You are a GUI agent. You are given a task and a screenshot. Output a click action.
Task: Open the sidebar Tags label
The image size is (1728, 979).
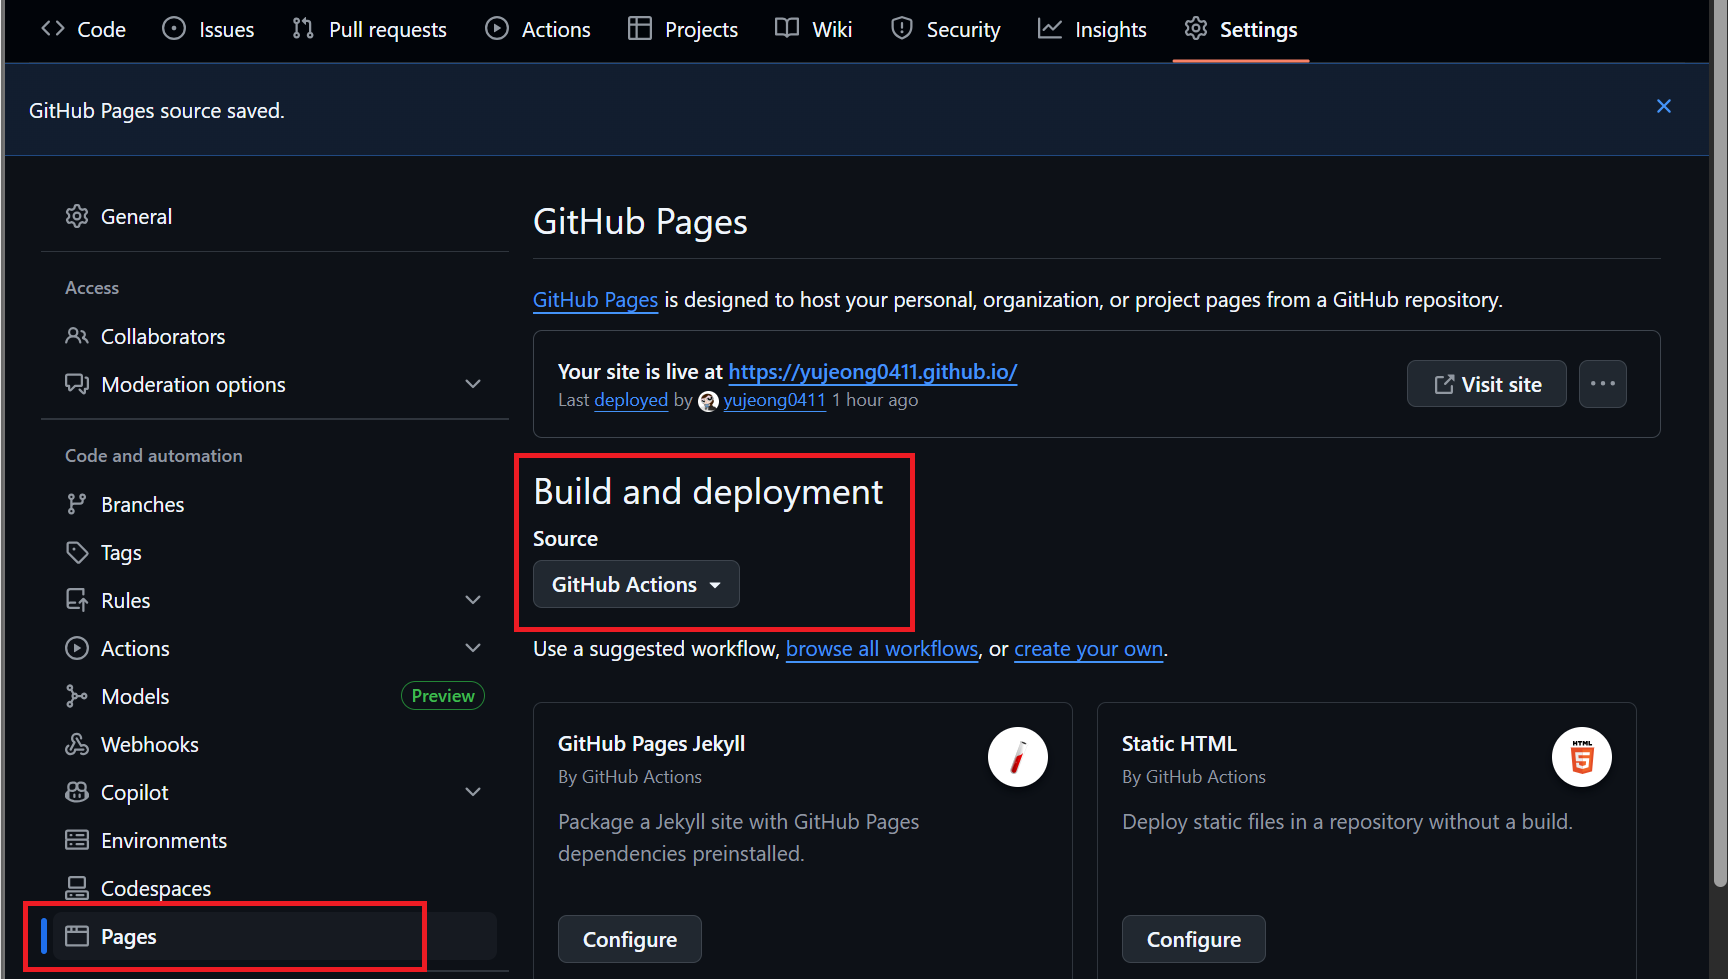pyautogui.click(x=121, y=553)
